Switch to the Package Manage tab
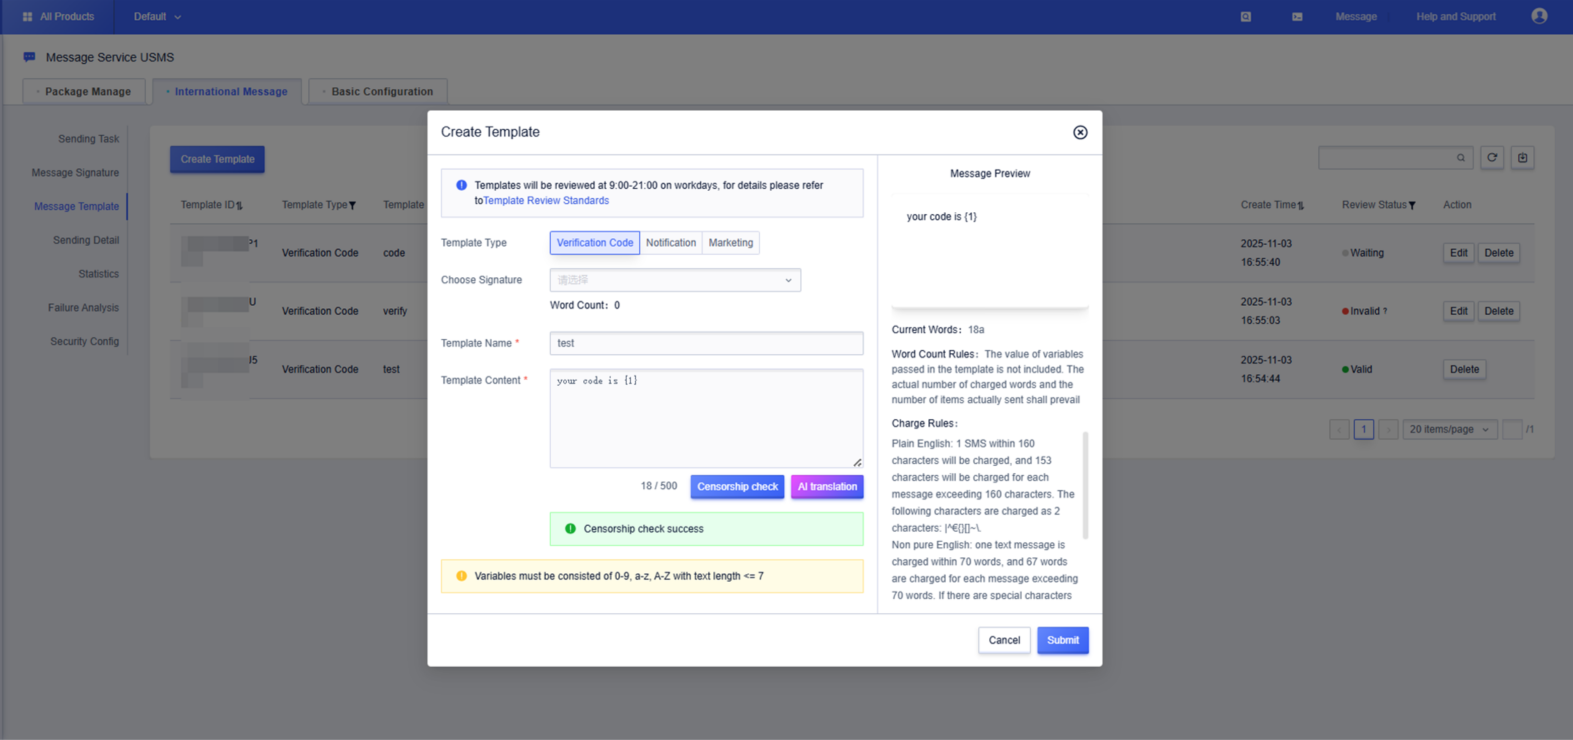This screenshot has height=740, width=1573. tap(87, 92)
